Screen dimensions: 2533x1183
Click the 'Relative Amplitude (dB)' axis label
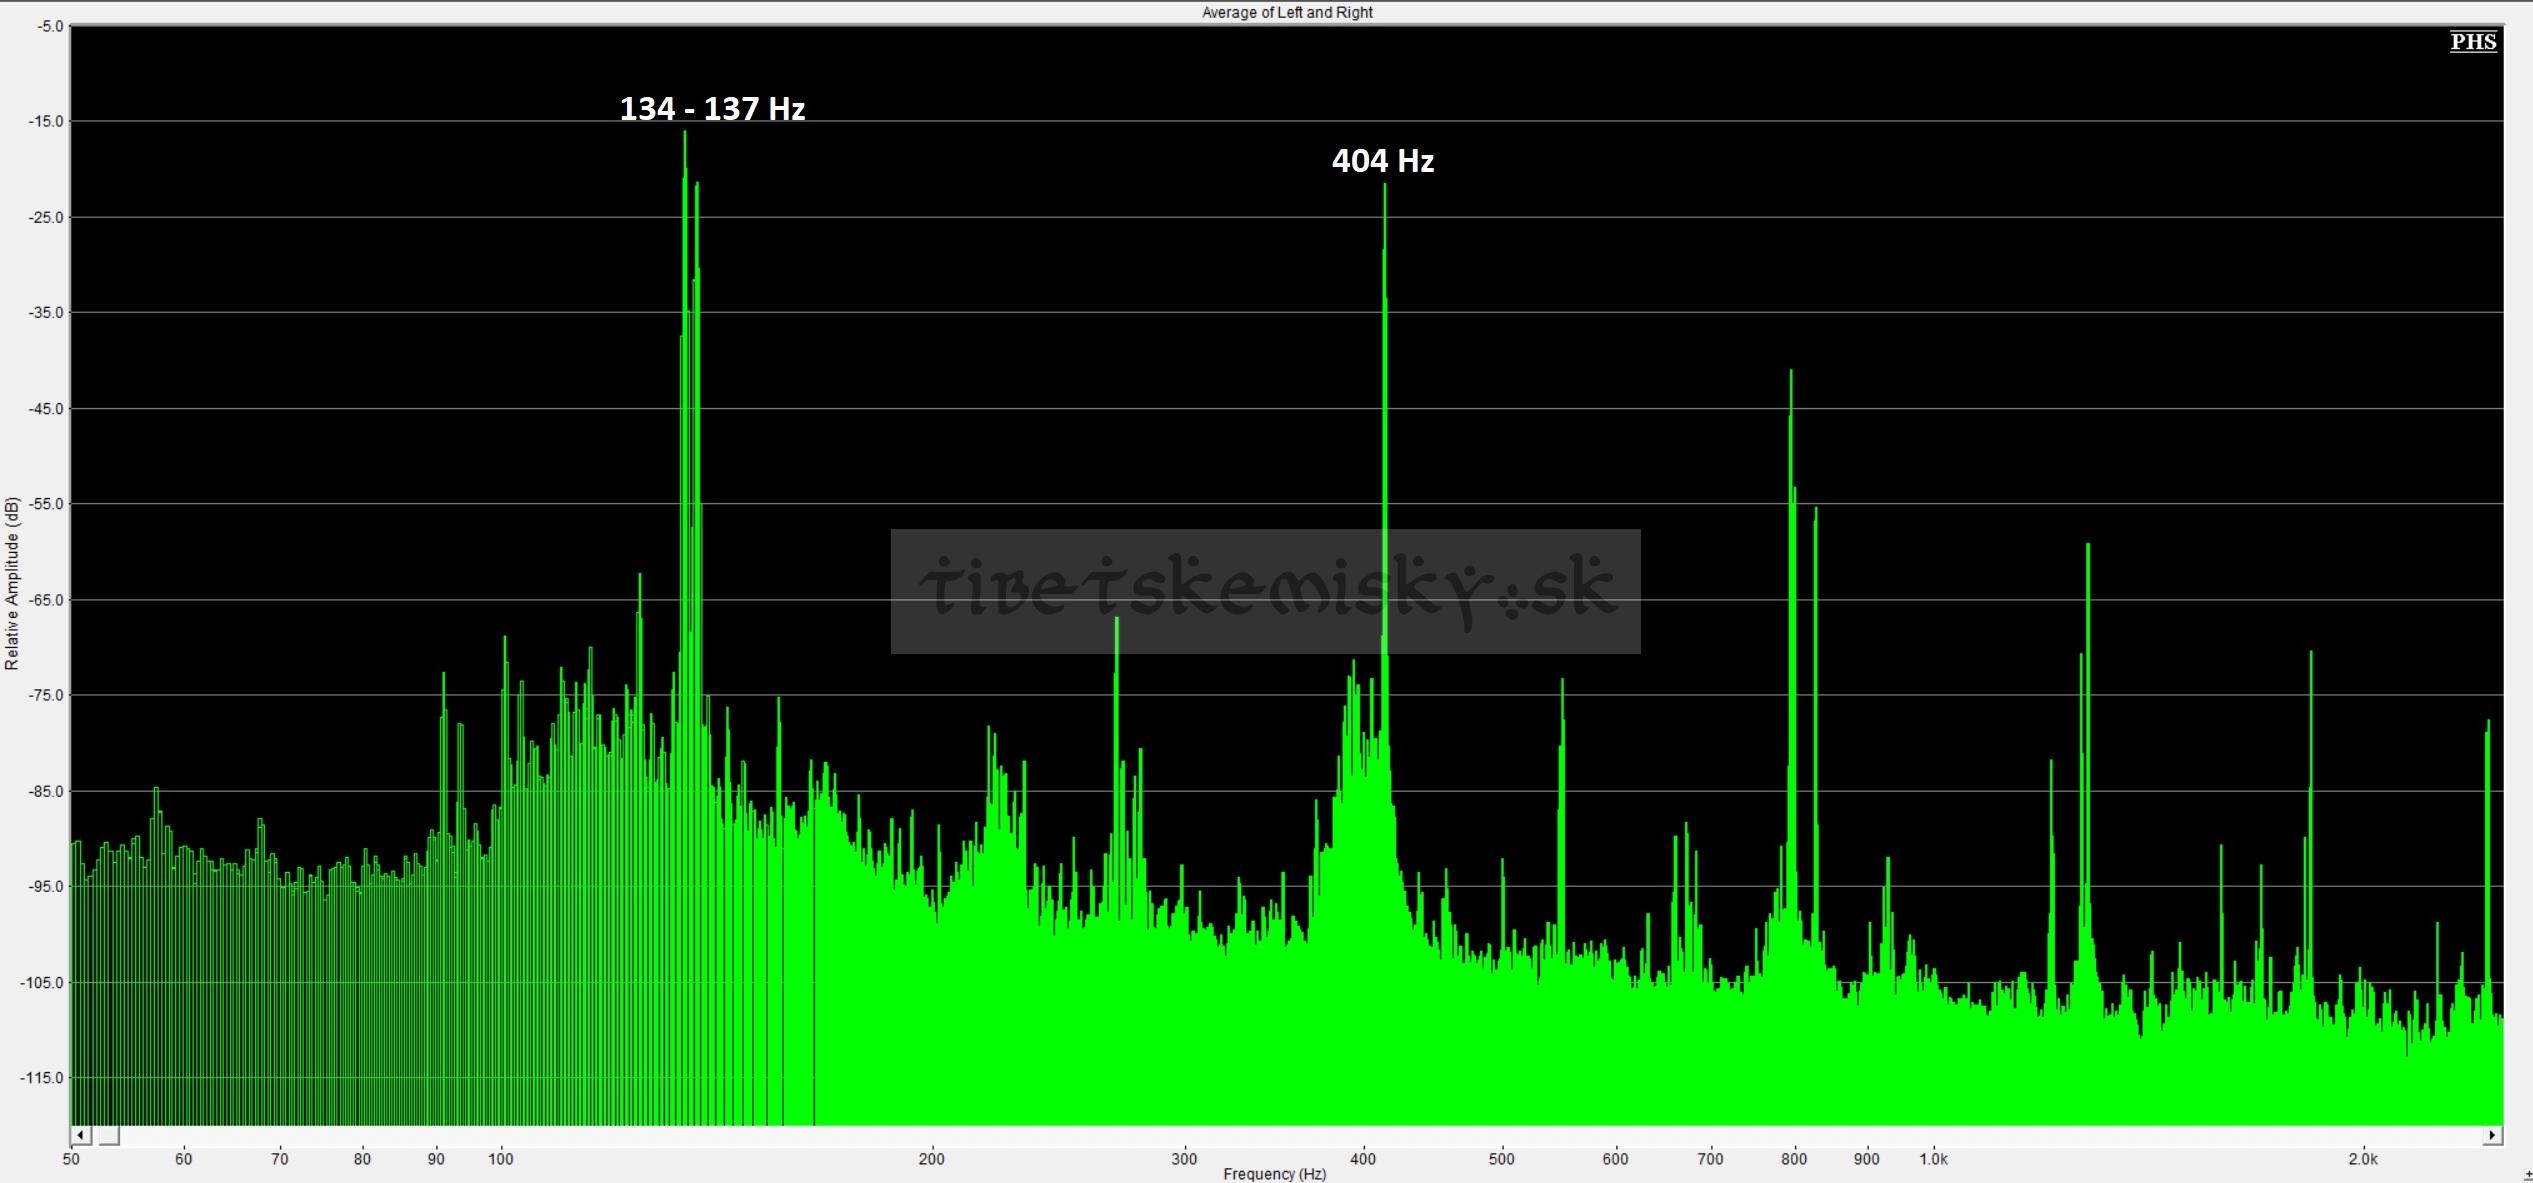12,583
